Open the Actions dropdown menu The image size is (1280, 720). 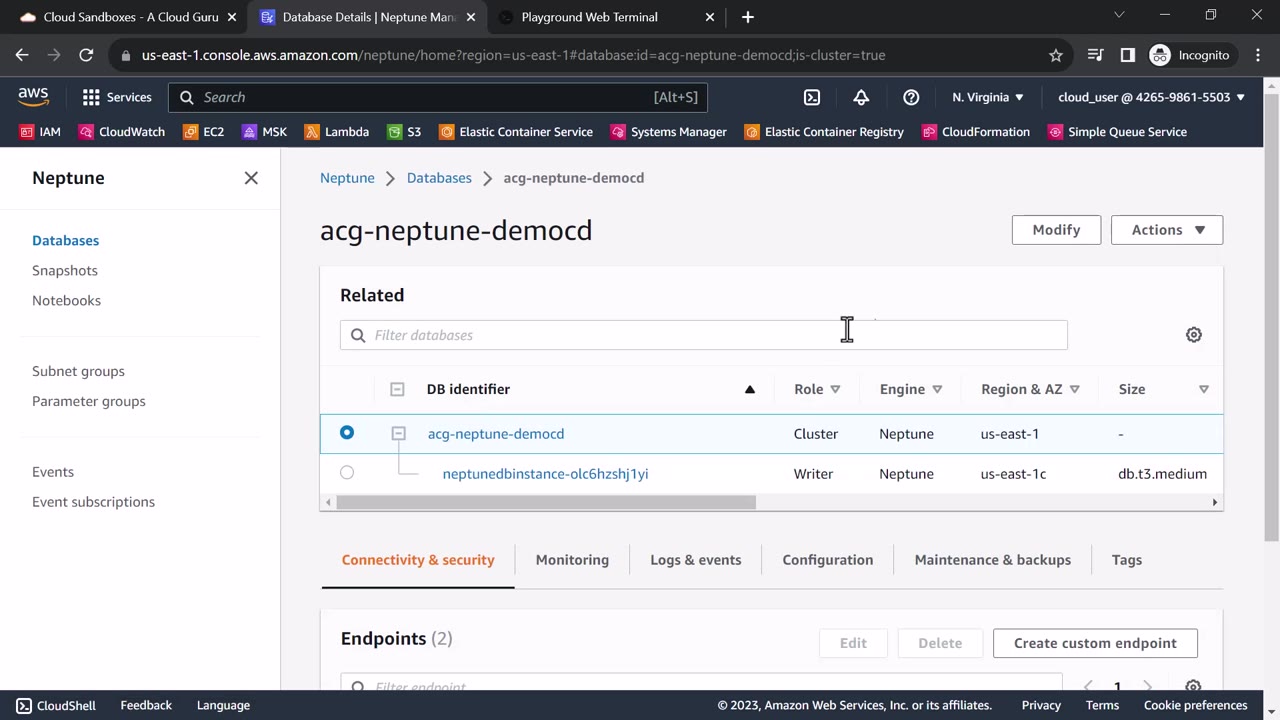point(1166,230)
